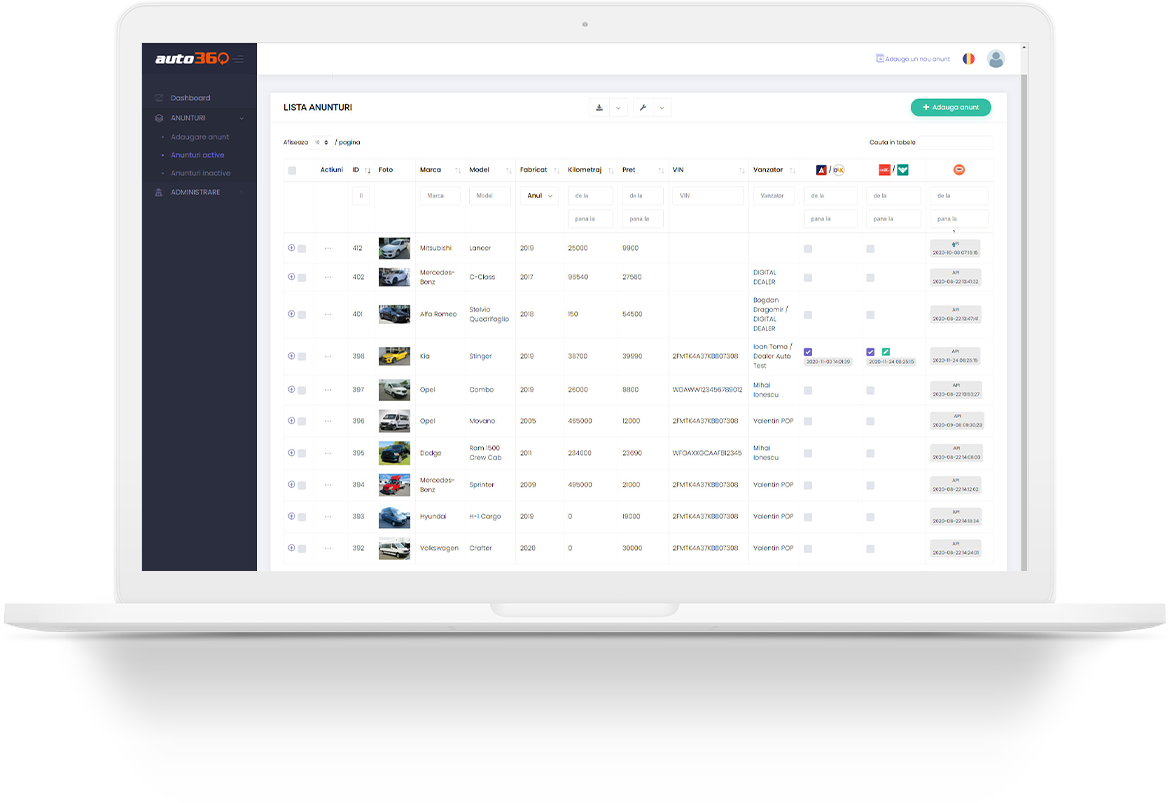
Task: Open Anunturi active in sidebar
Action: pos(198,155)
